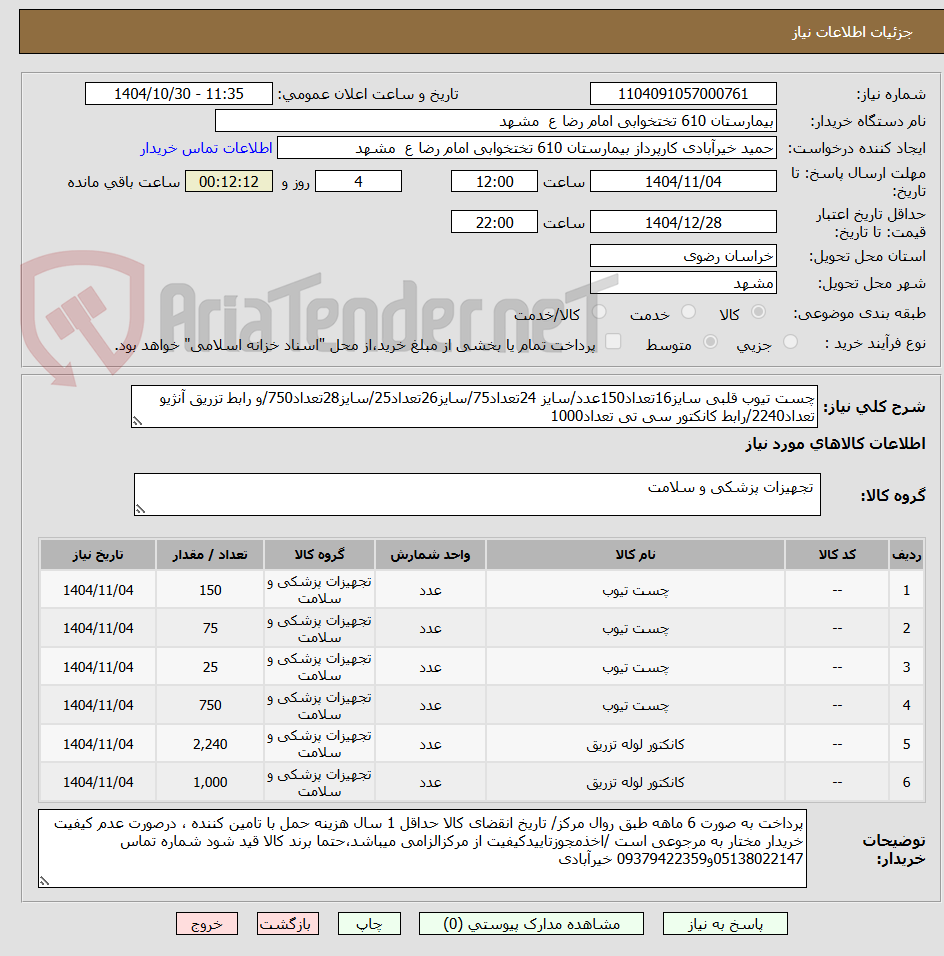Click چست تیوب name in row 3
This screenshot has height=956, width=944.
(x=635, y=668)
